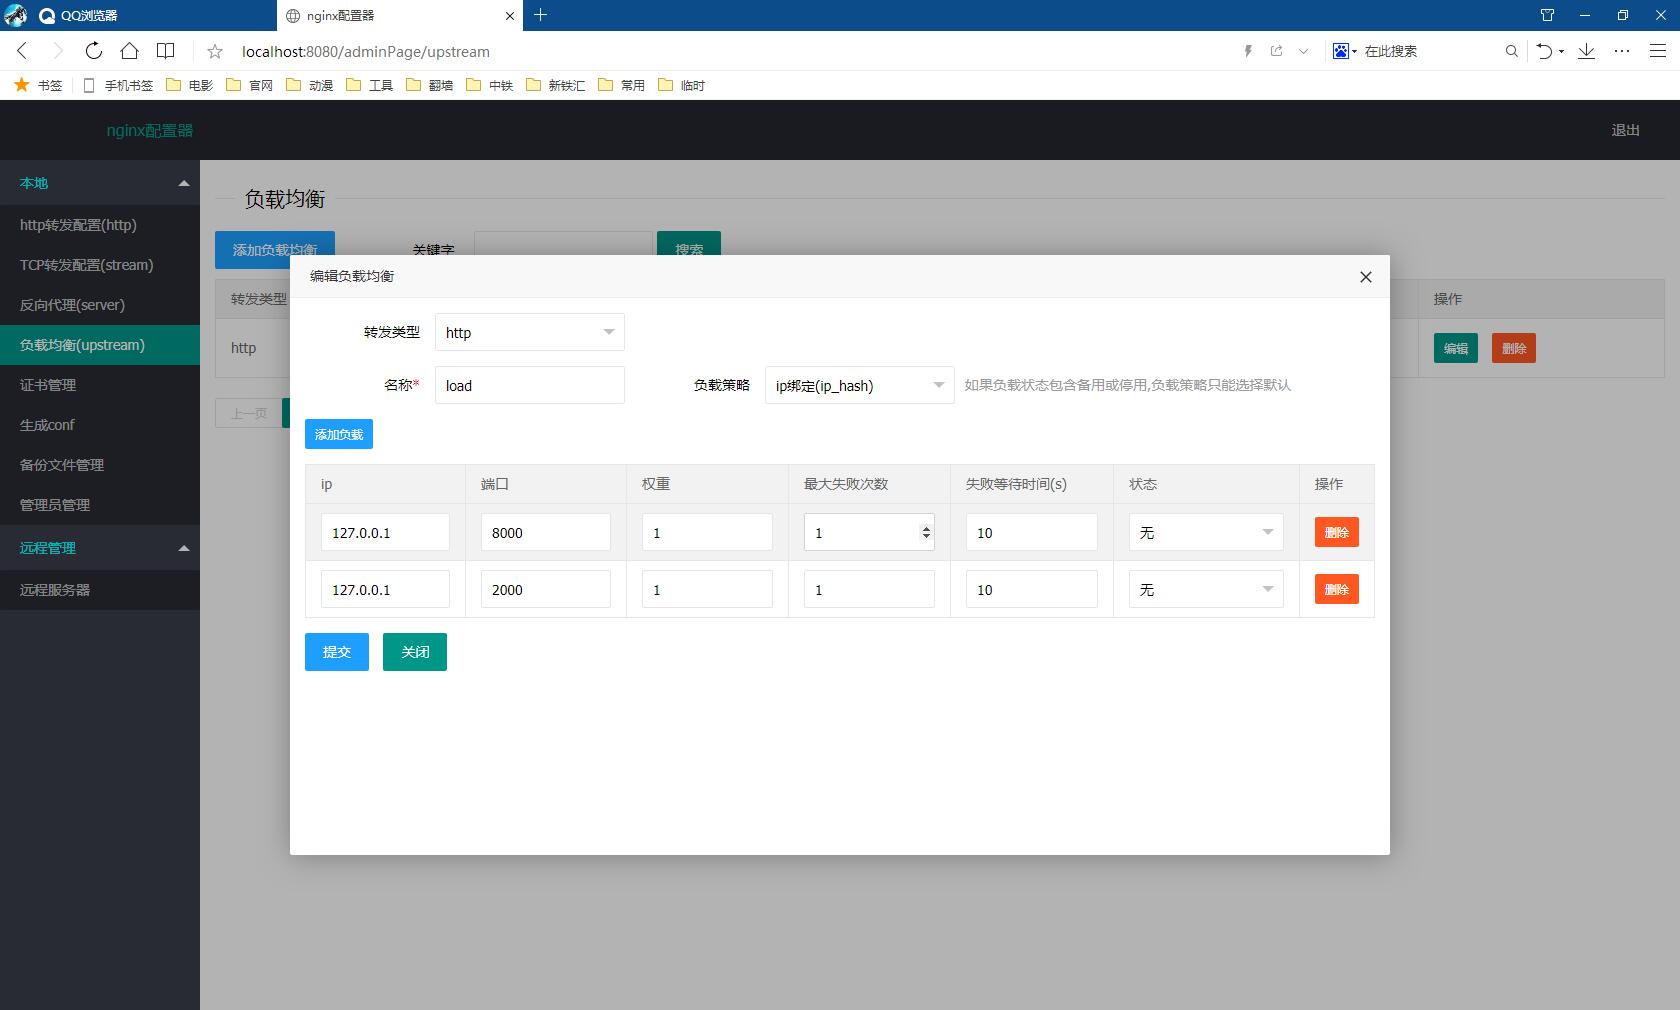The height and width of the screenshot is (1010, 1680).
Task: Click the Baidu search engine icon
Action: click(x=1340, y=51)
